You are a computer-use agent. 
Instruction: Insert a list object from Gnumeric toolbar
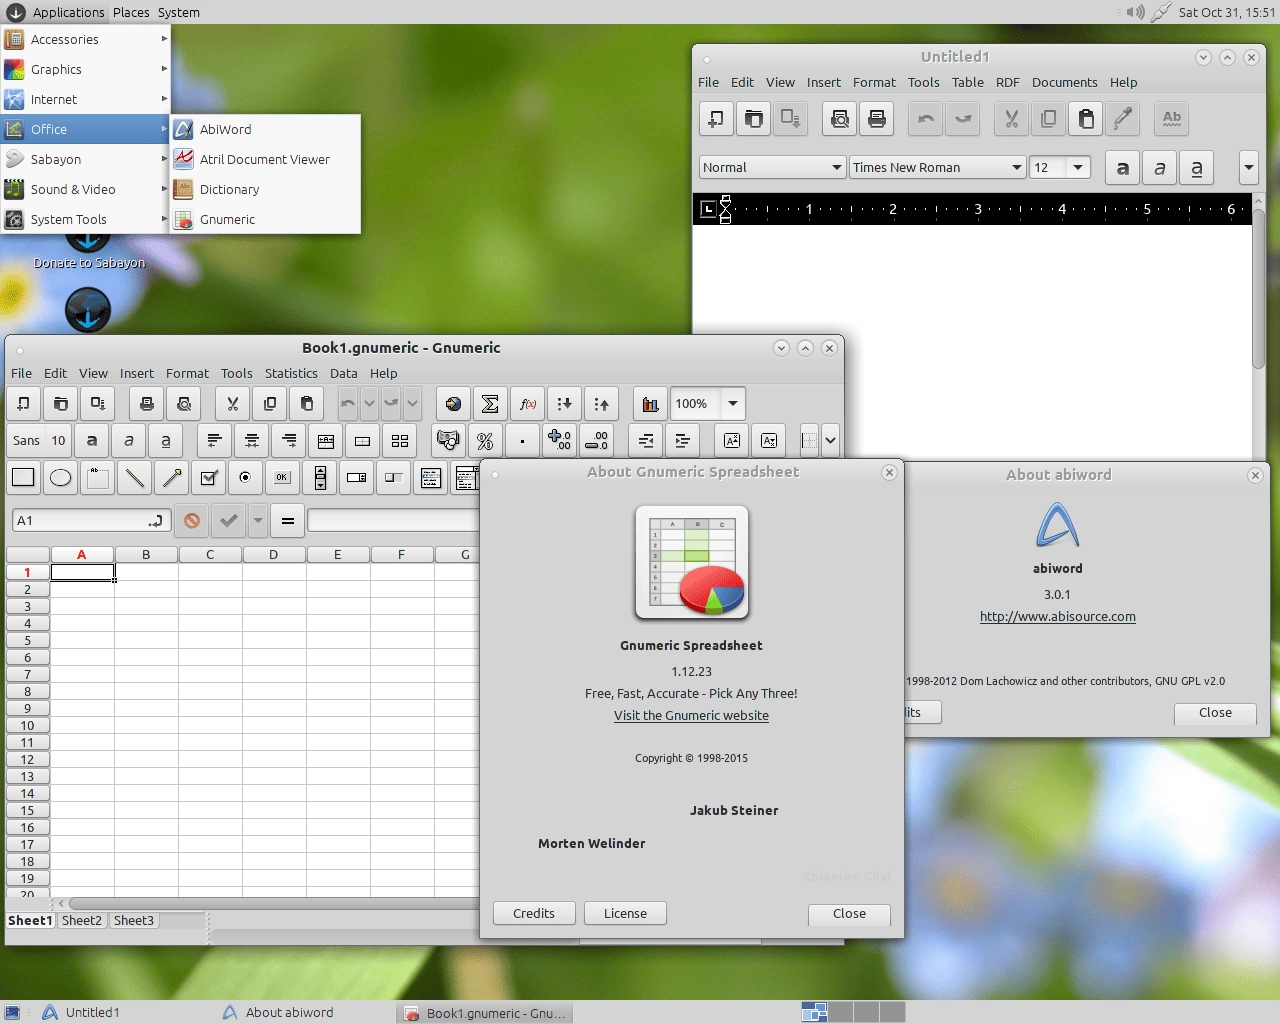pos(431,477)
